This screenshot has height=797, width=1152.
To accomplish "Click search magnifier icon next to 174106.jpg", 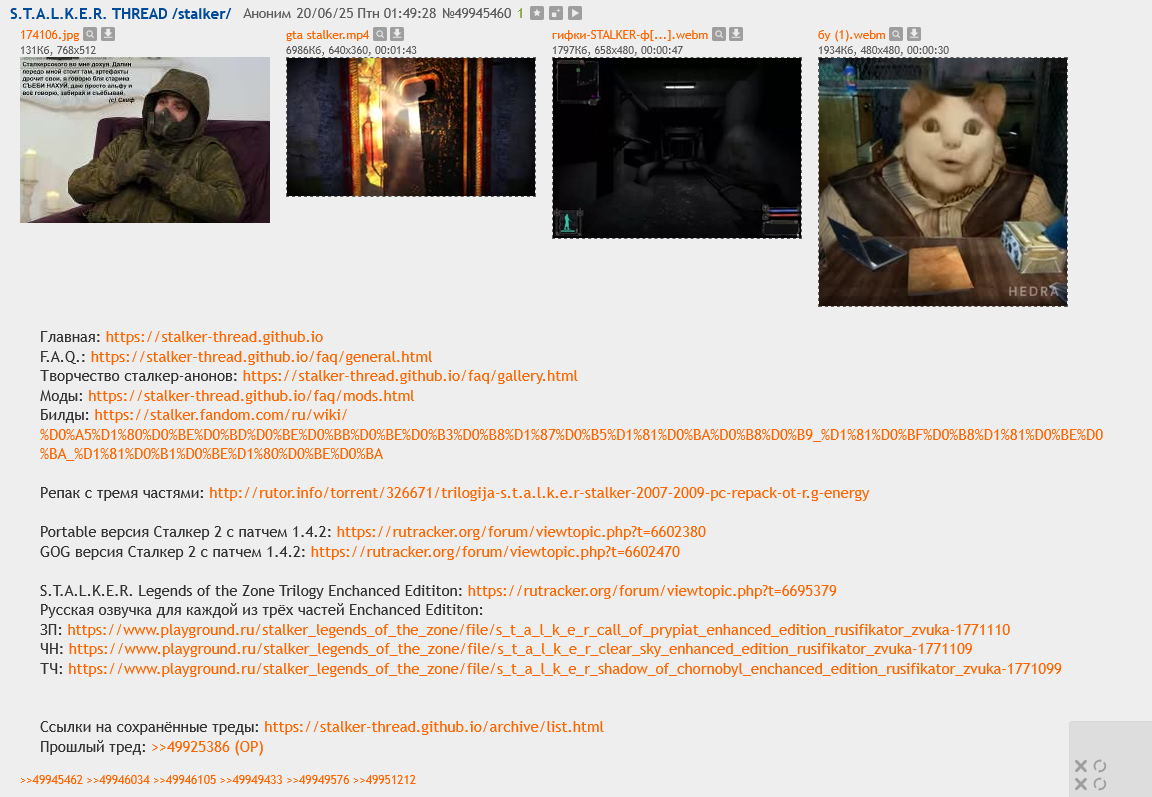I will point(90,34).
